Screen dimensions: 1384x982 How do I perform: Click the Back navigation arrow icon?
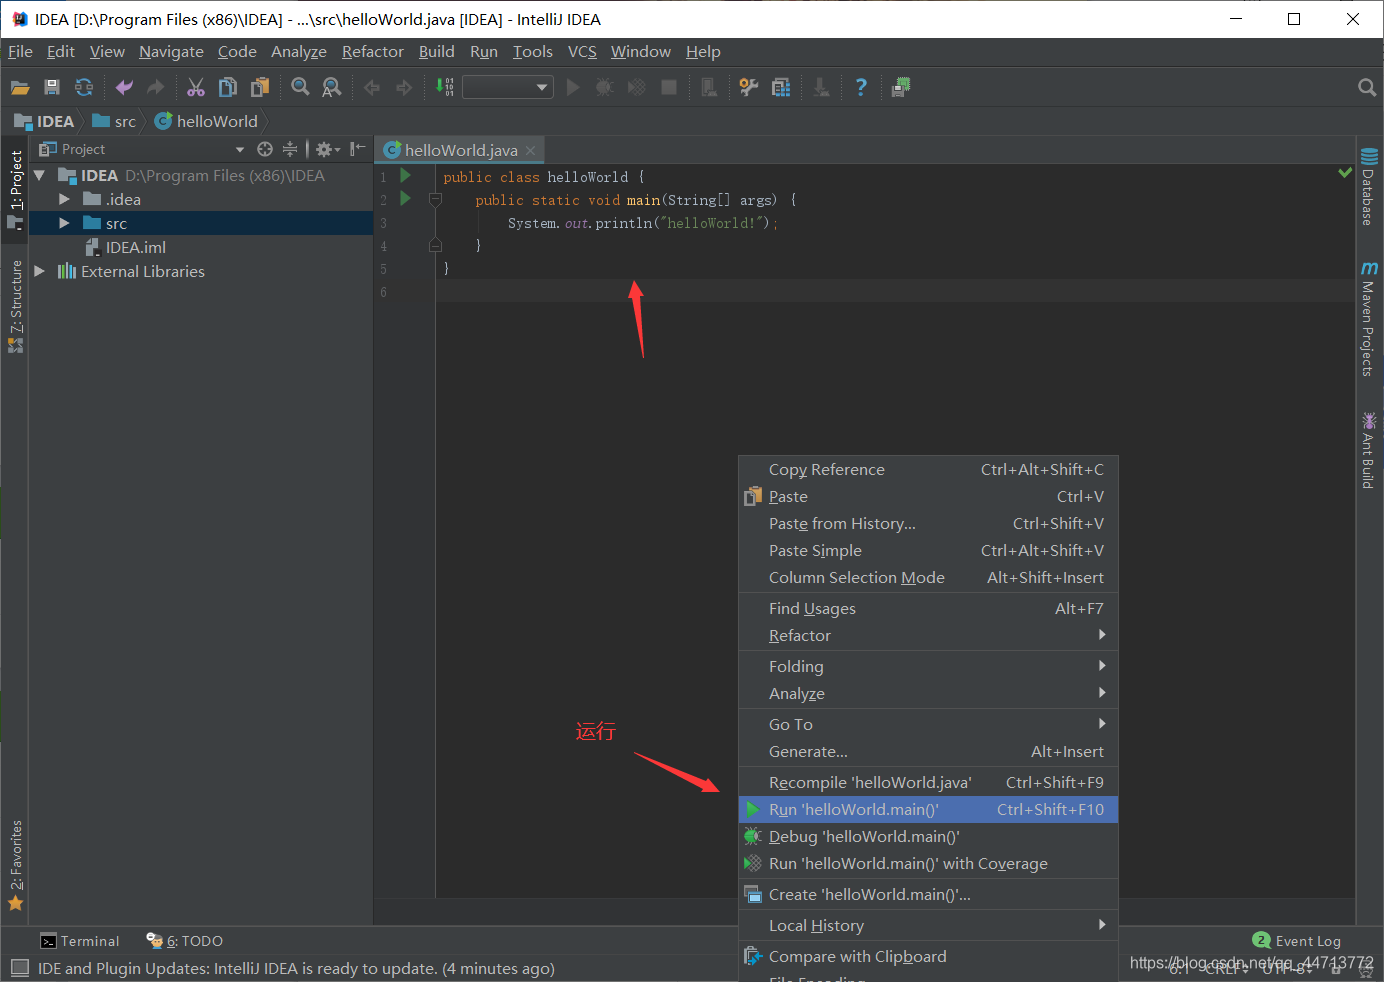[x=372, y=88]
